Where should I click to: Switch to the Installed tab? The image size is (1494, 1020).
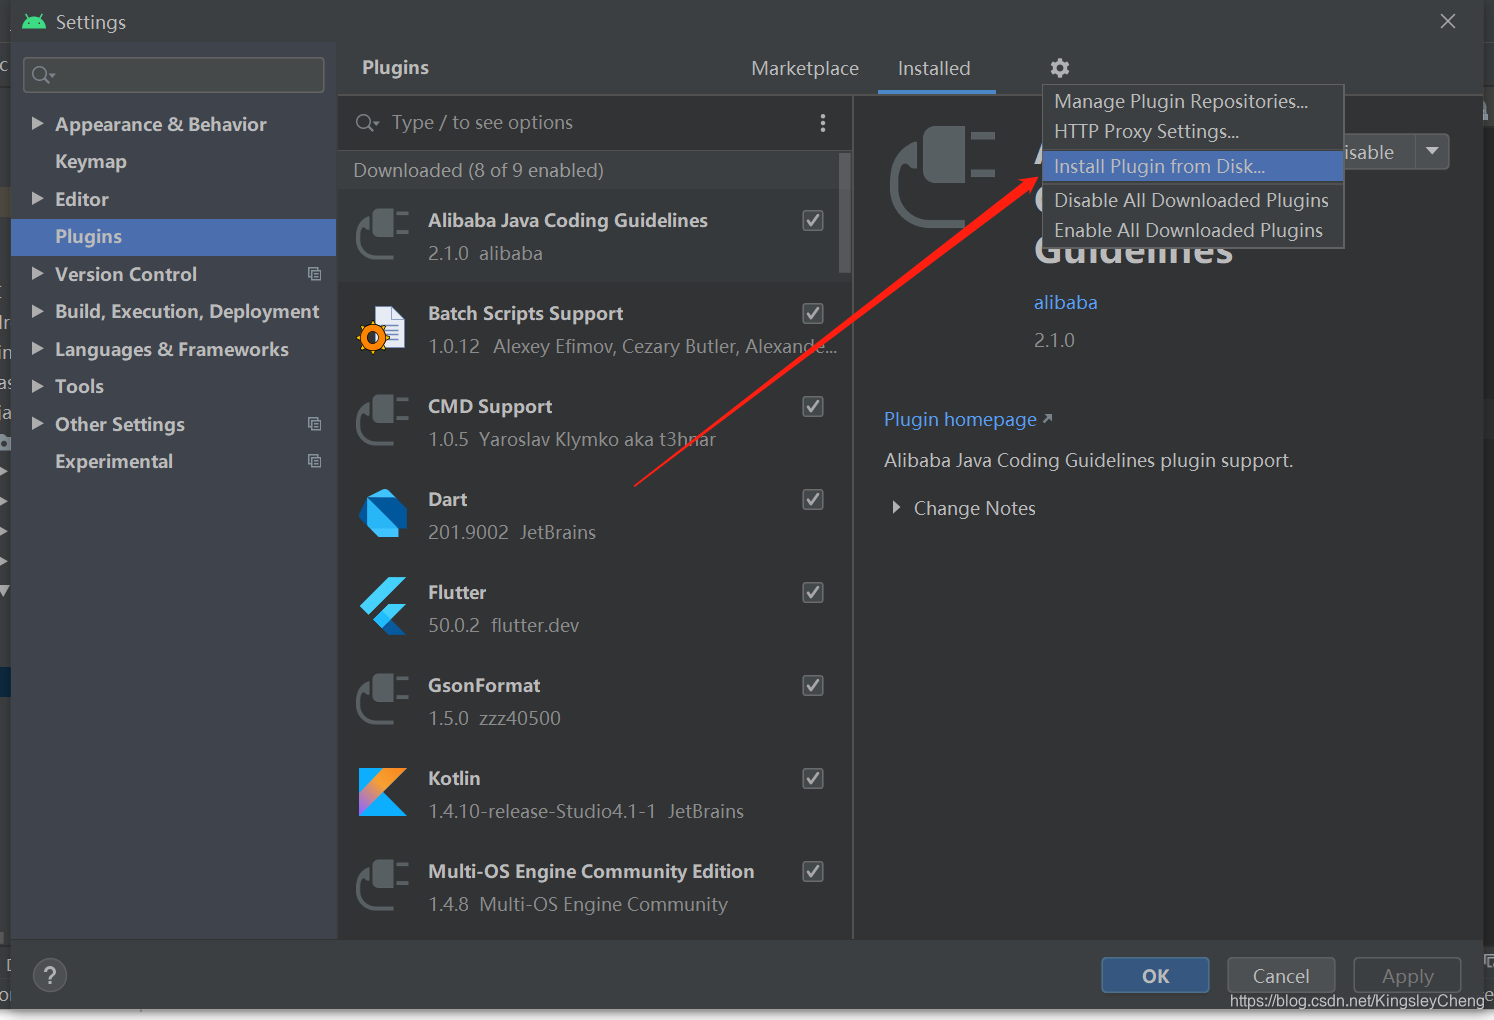point(934,68)
